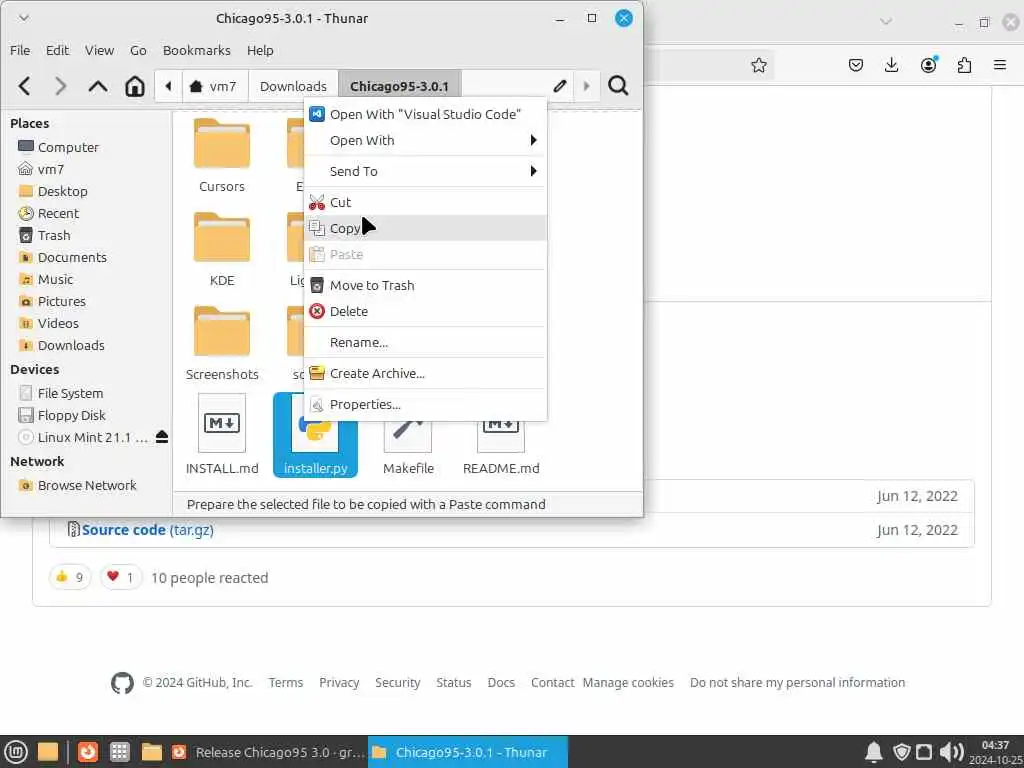Open the notifications bell in tray
The image size is (1024, 768).
point(874,752)
